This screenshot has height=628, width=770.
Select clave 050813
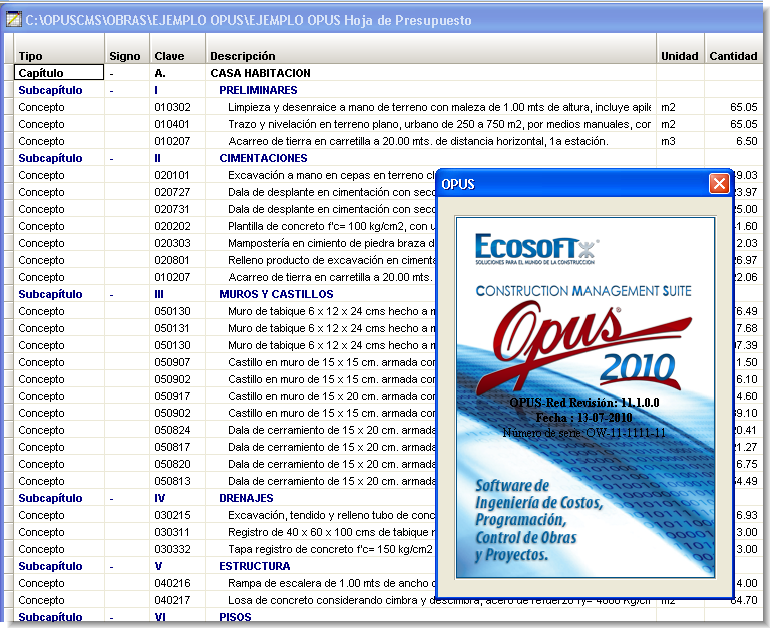172,481
